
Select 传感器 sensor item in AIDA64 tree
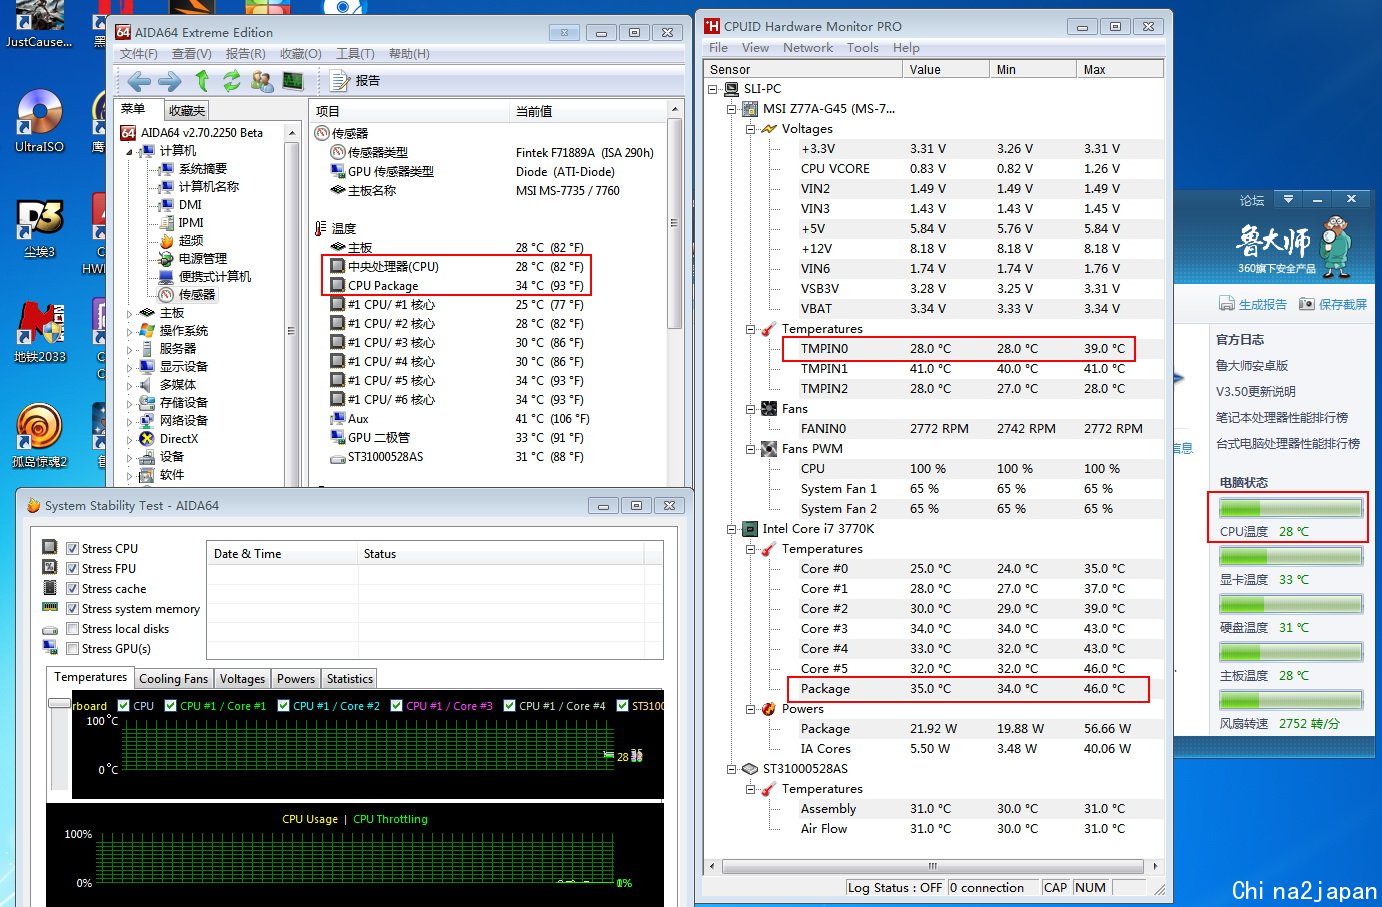(187, 294)
